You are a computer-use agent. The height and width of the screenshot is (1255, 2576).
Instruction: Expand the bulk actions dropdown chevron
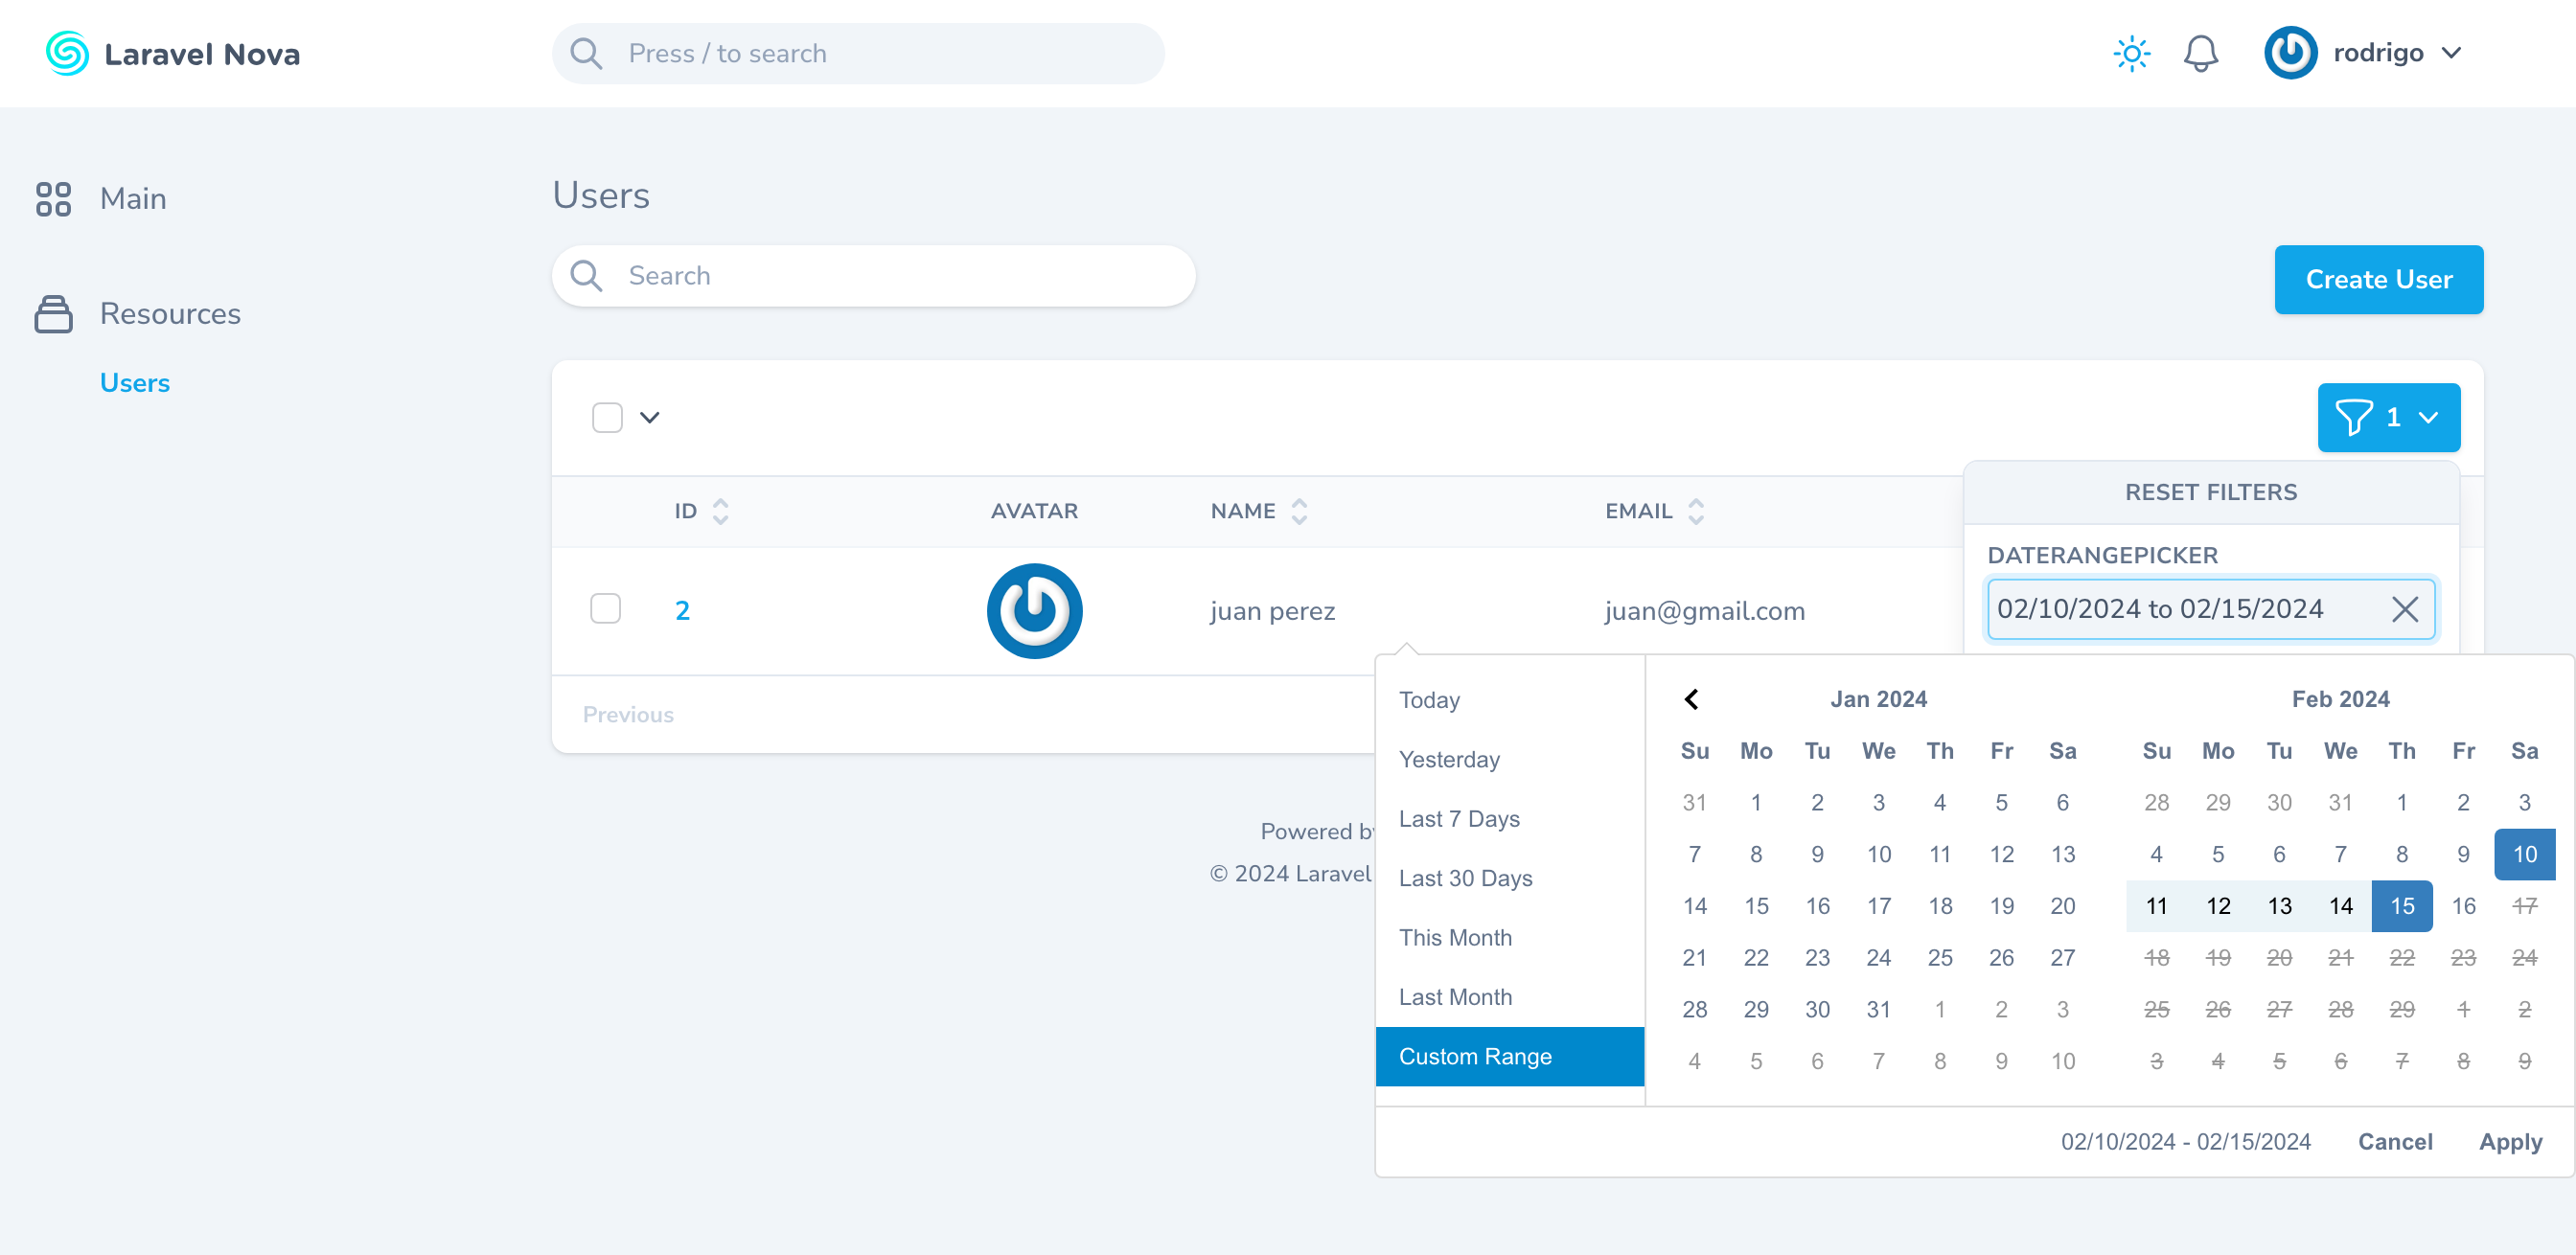[649, 417]
